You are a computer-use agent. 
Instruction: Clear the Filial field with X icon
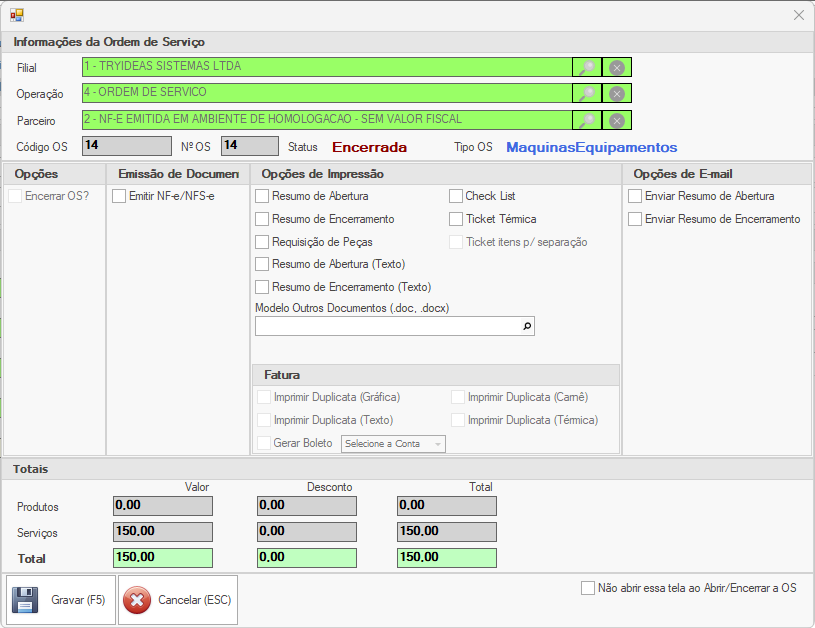coord(617,67)
